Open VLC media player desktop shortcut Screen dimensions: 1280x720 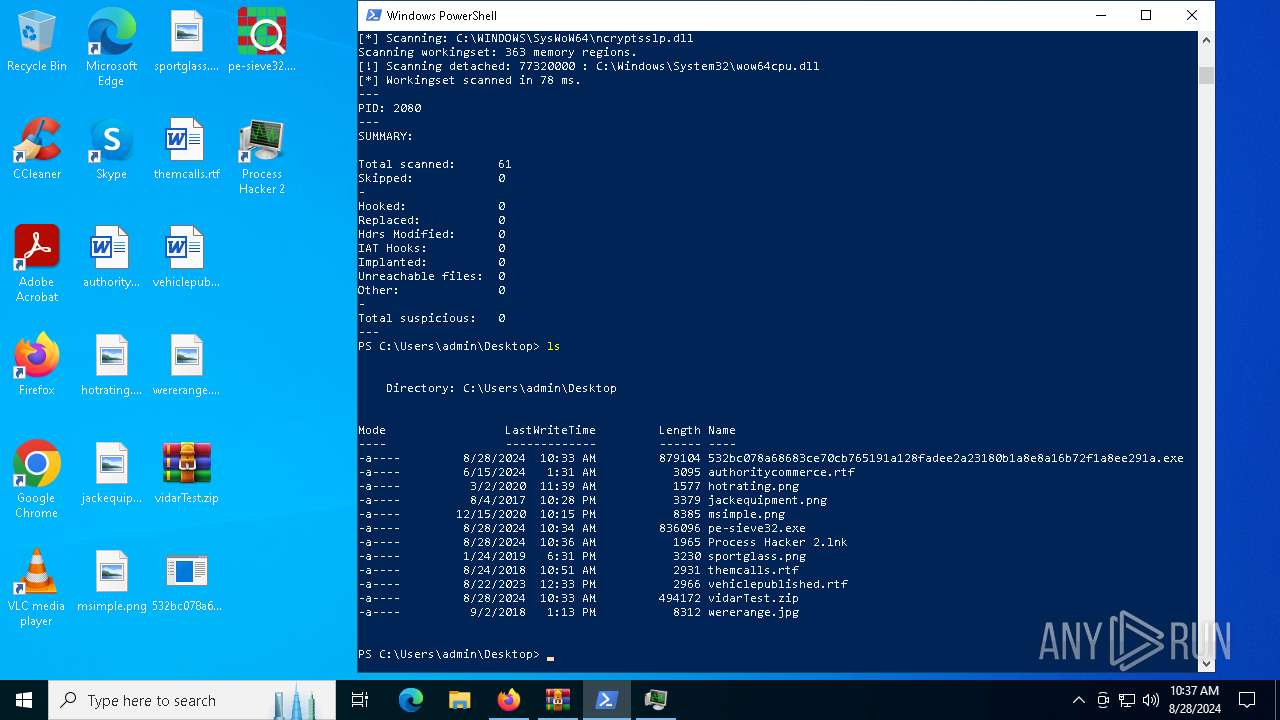pyautogui.click(x=37, y=588)
